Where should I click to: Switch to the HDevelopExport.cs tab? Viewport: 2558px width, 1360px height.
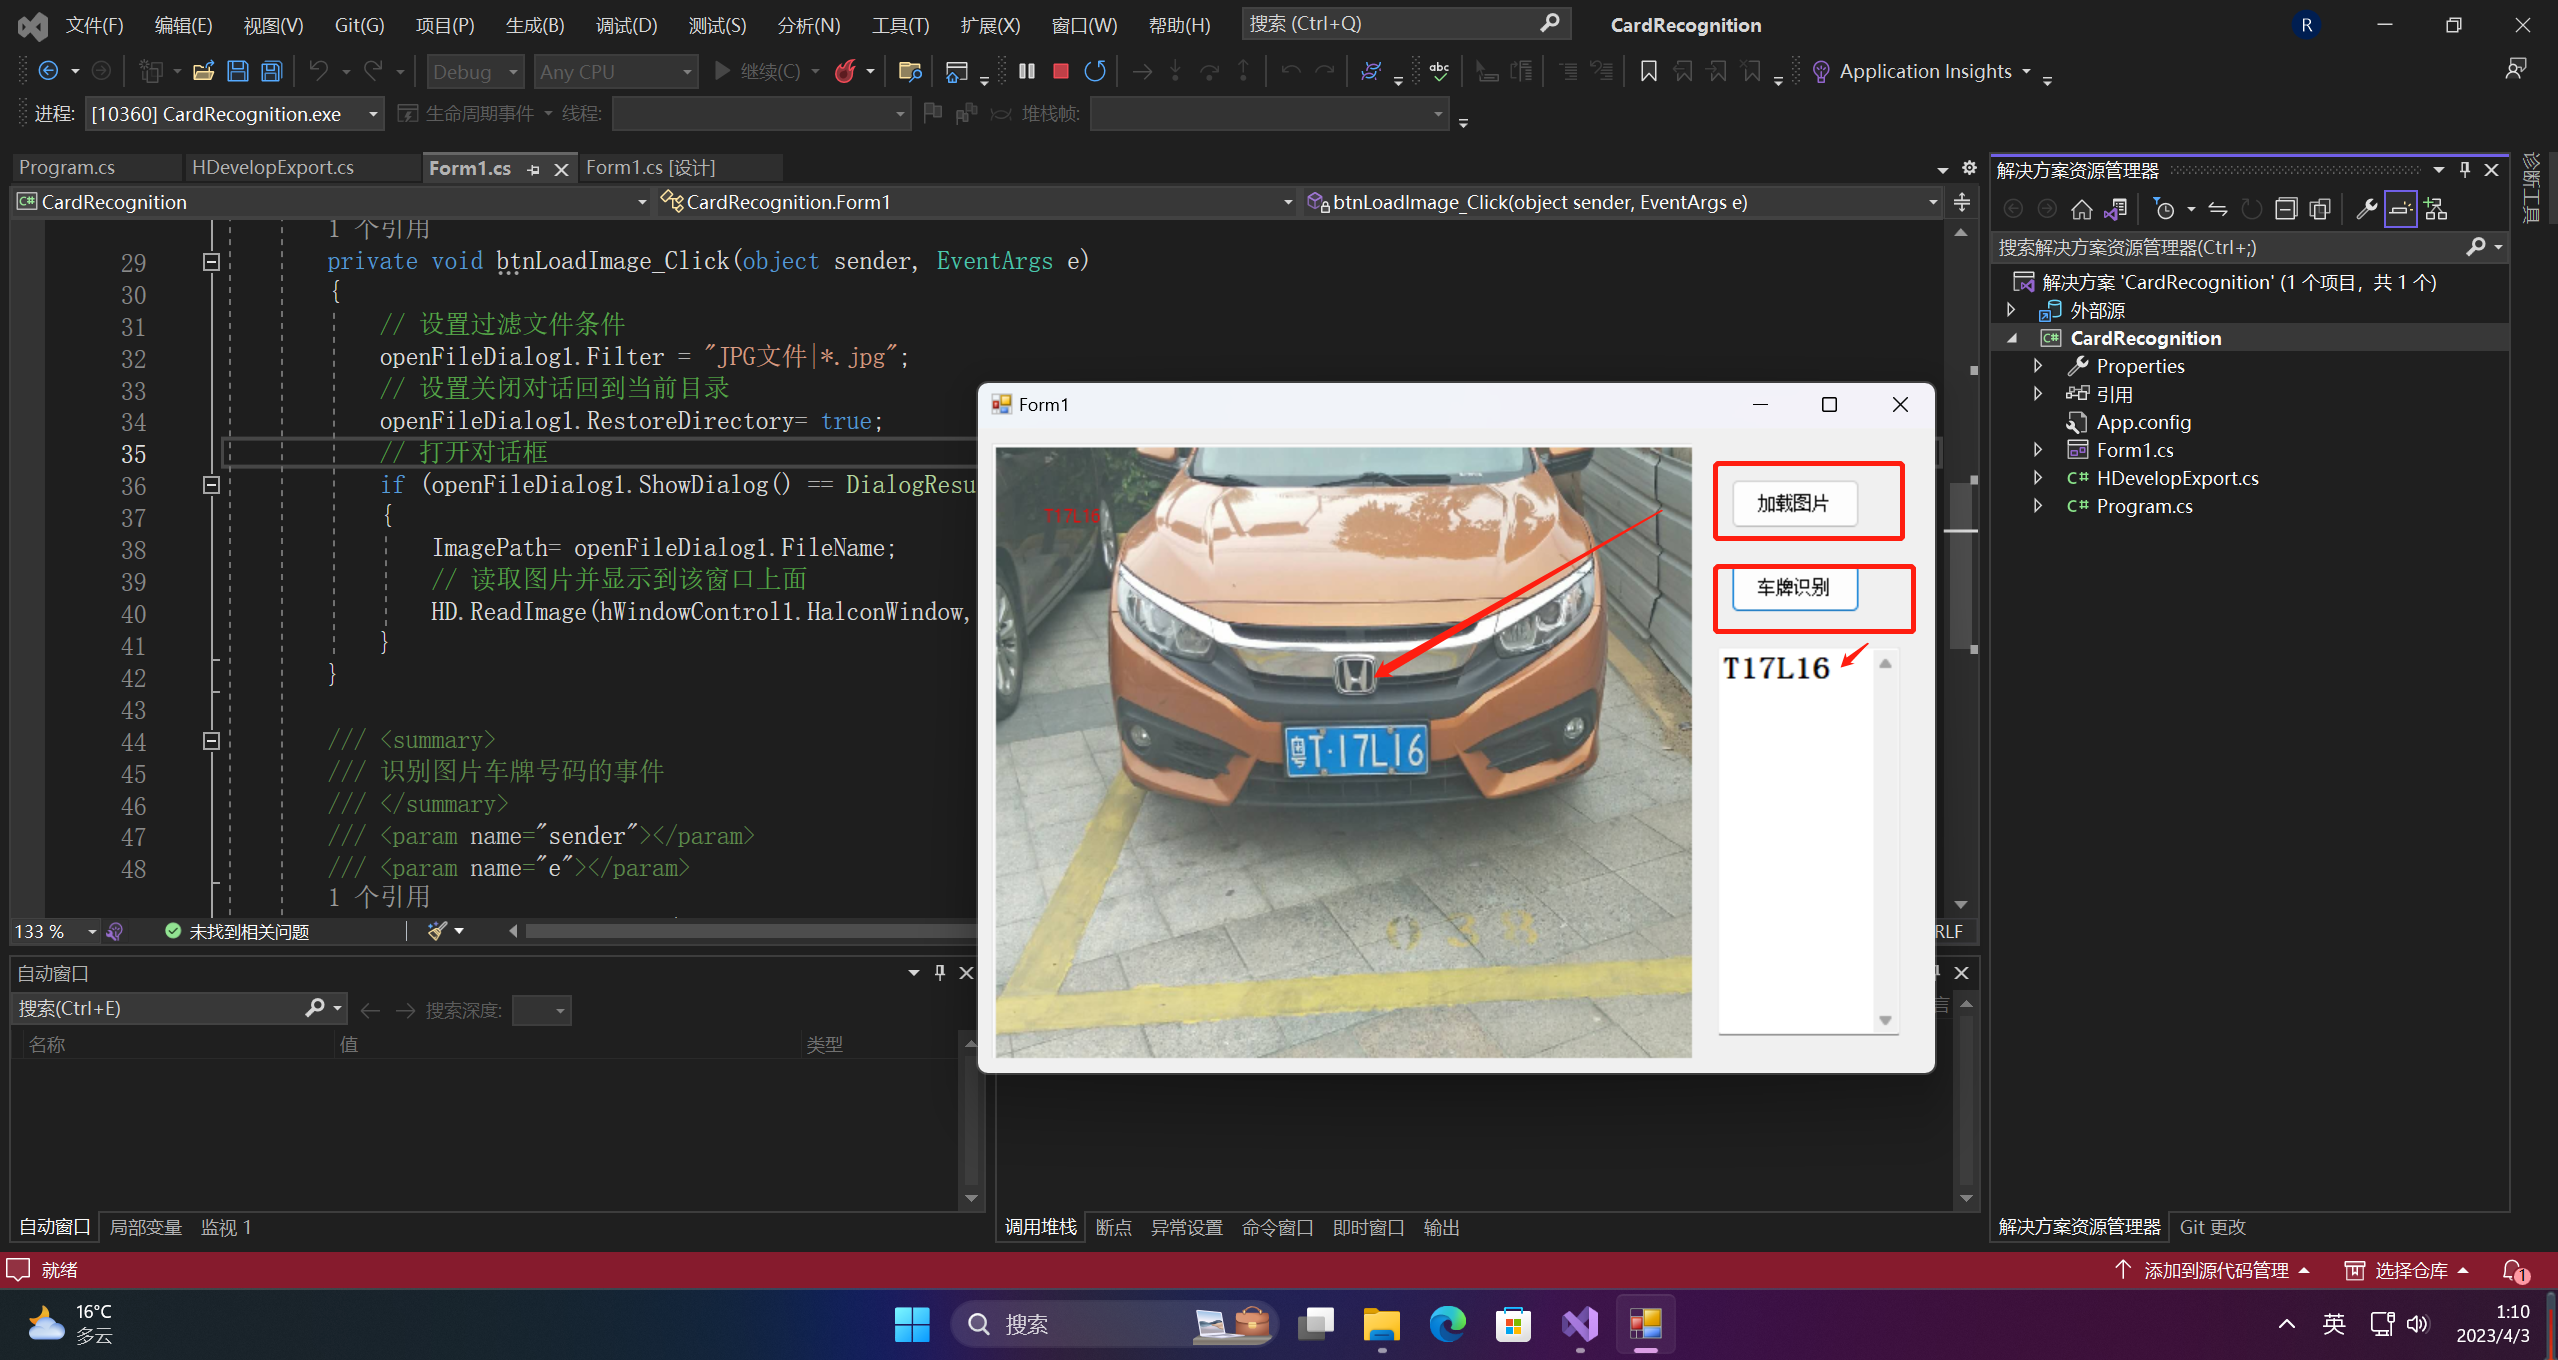(x=272, y=167)
